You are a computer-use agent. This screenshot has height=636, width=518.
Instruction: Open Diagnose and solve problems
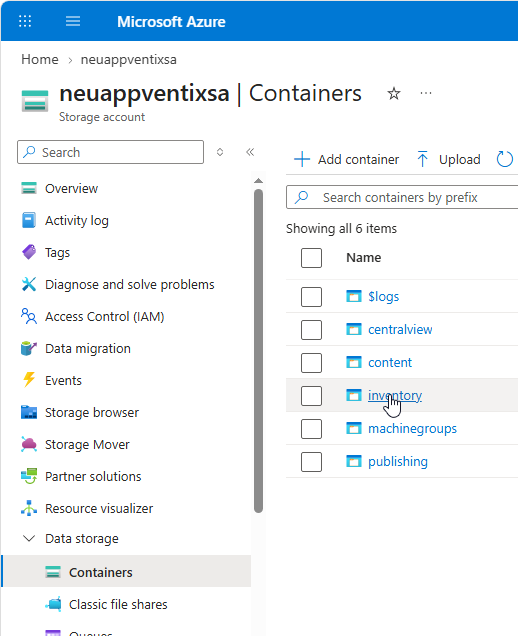pyautogui.click(x=129, y=285)
